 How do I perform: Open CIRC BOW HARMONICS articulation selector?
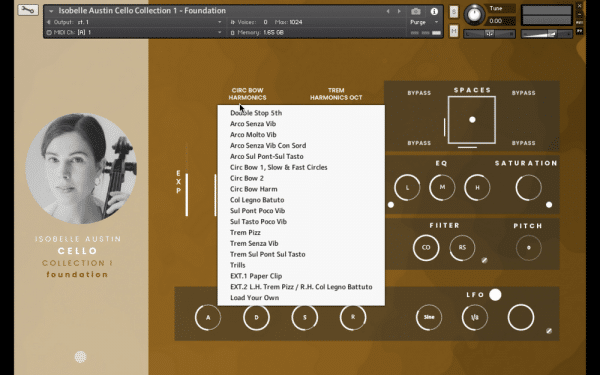pyautogui.click(x=247, y=94)
